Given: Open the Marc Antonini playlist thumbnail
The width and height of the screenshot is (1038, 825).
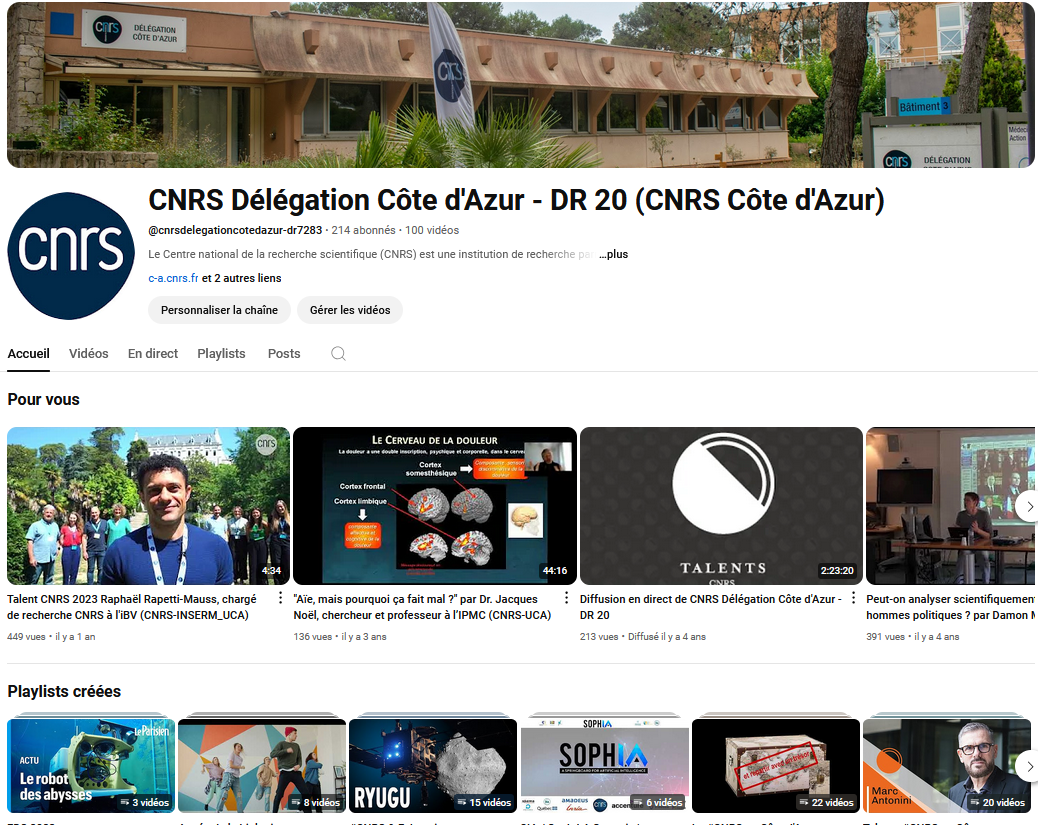Looking at the screenshot, I should tap(947, 766).
